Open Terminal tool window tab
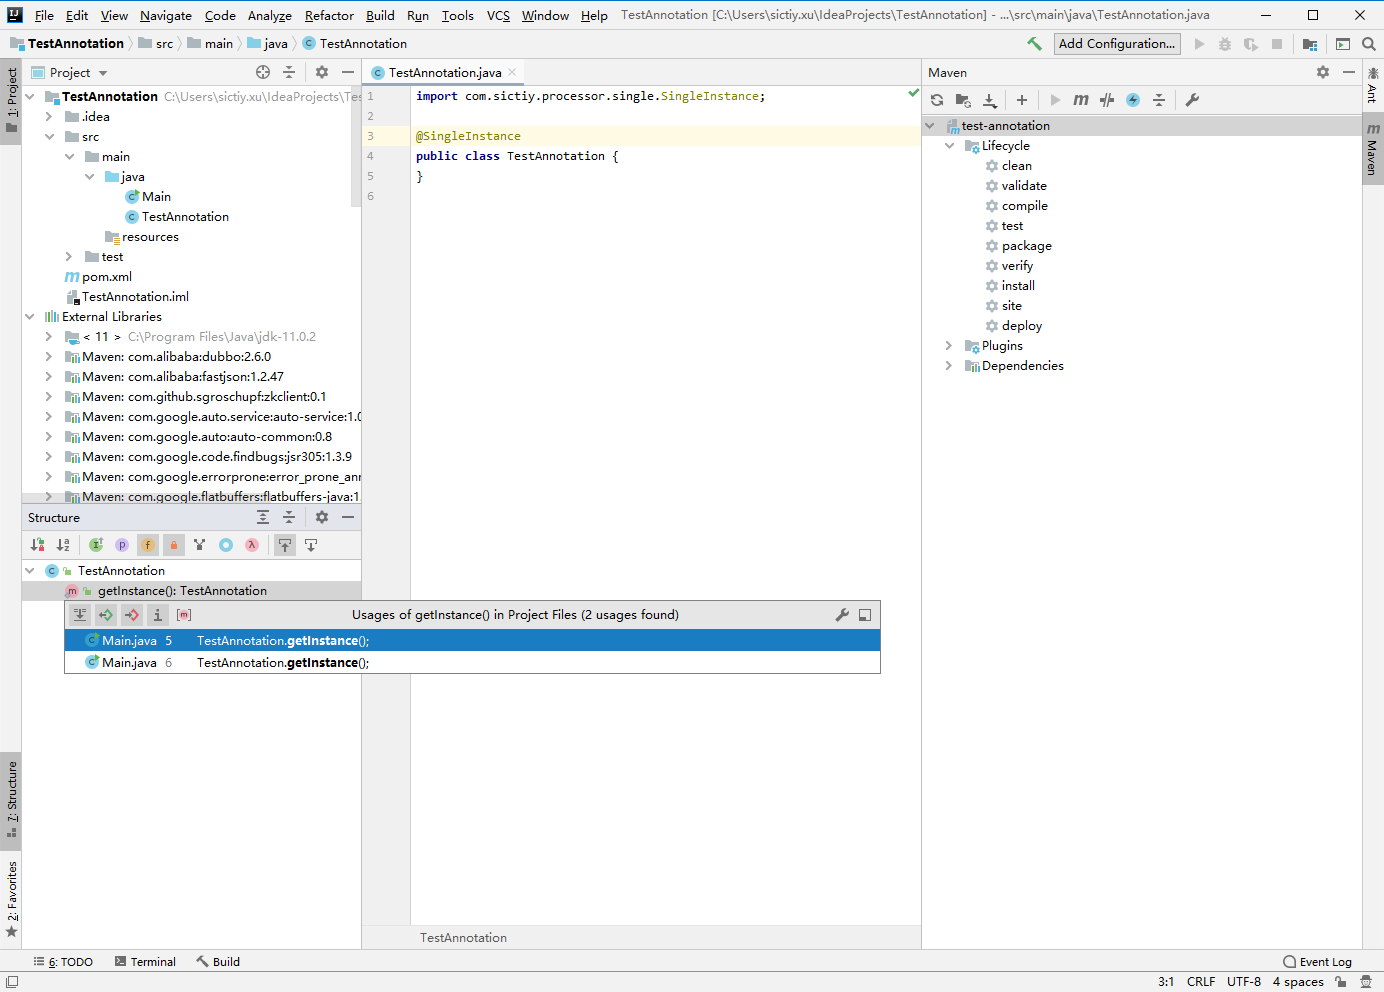 [145, 962]
